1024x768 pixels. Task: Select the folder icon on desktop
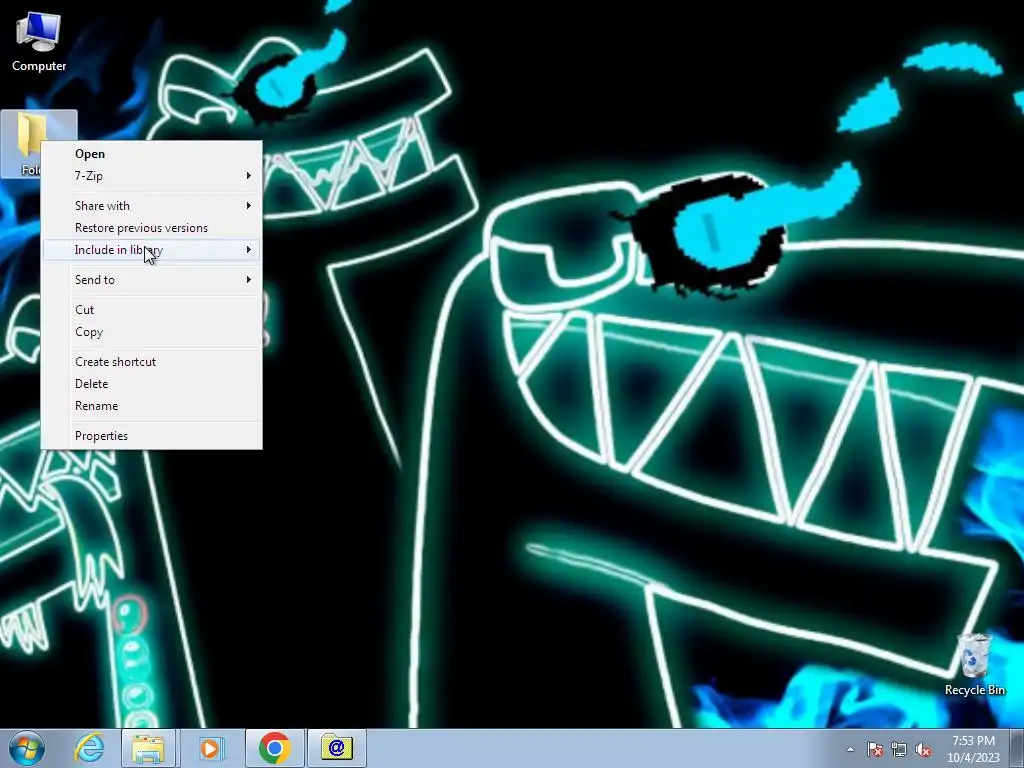point(23,142)
